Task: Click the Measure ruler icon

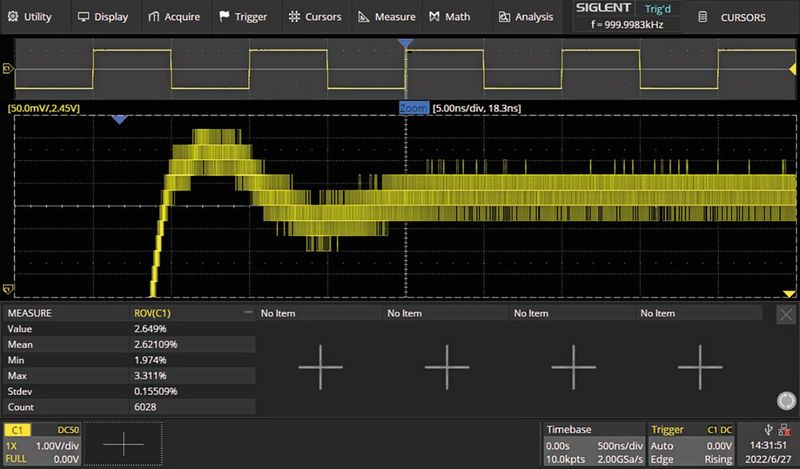Action: point(364,17)
